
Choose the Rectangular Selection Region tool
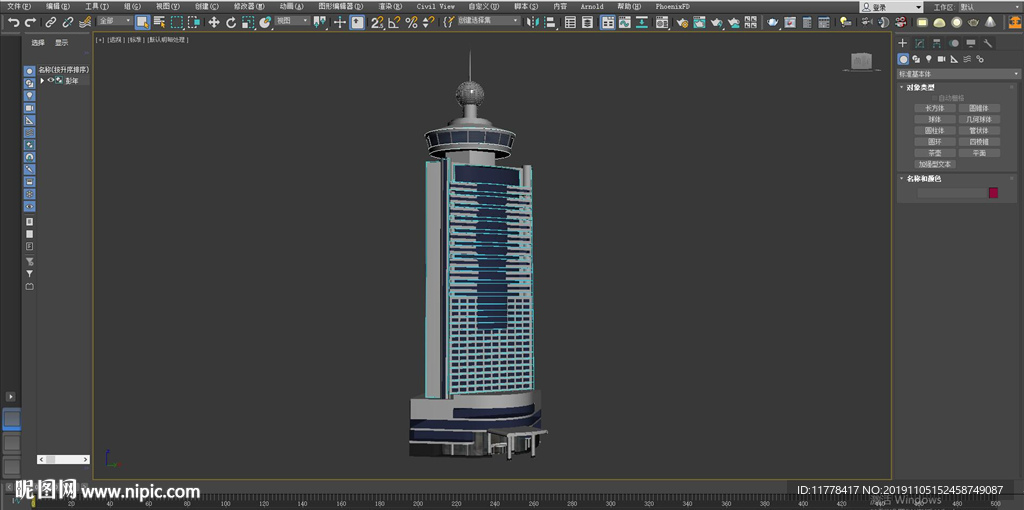177,22
